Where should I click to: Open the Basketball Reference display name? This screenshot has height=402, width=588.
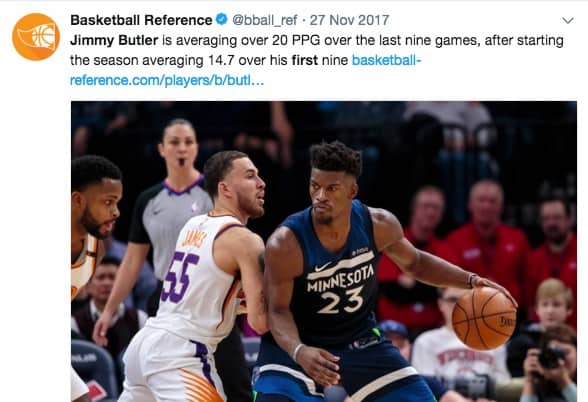(x=141, y=20)
